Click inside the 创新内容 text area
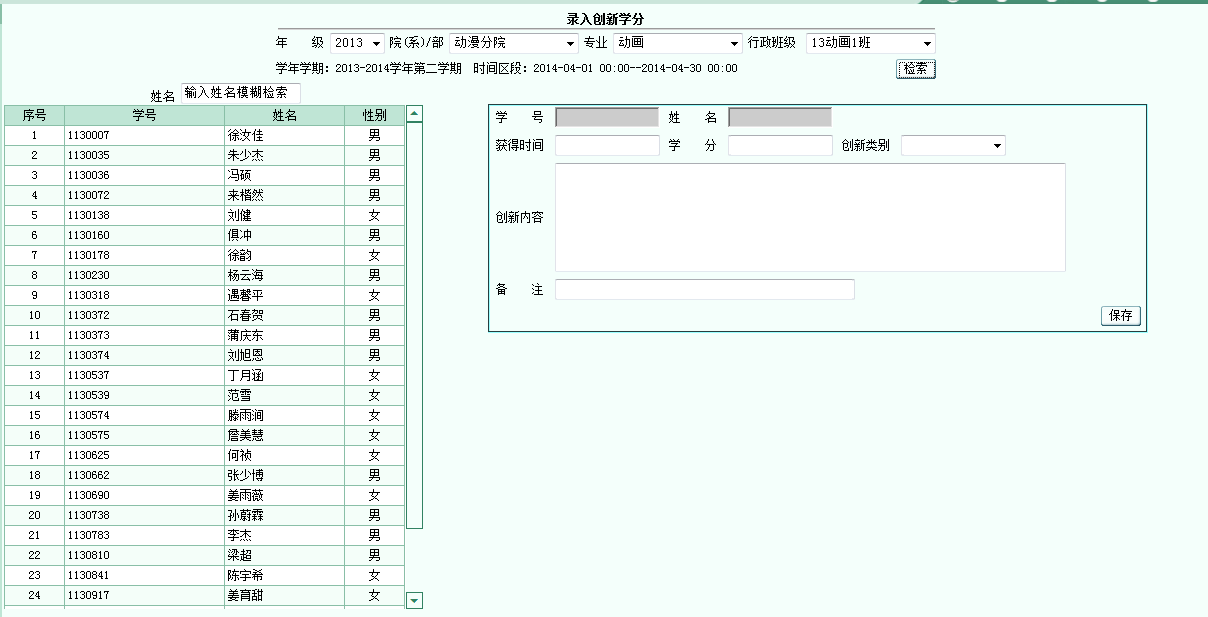Image resolution: width=1208 pixels, height=617 pixels. (810, 217)
